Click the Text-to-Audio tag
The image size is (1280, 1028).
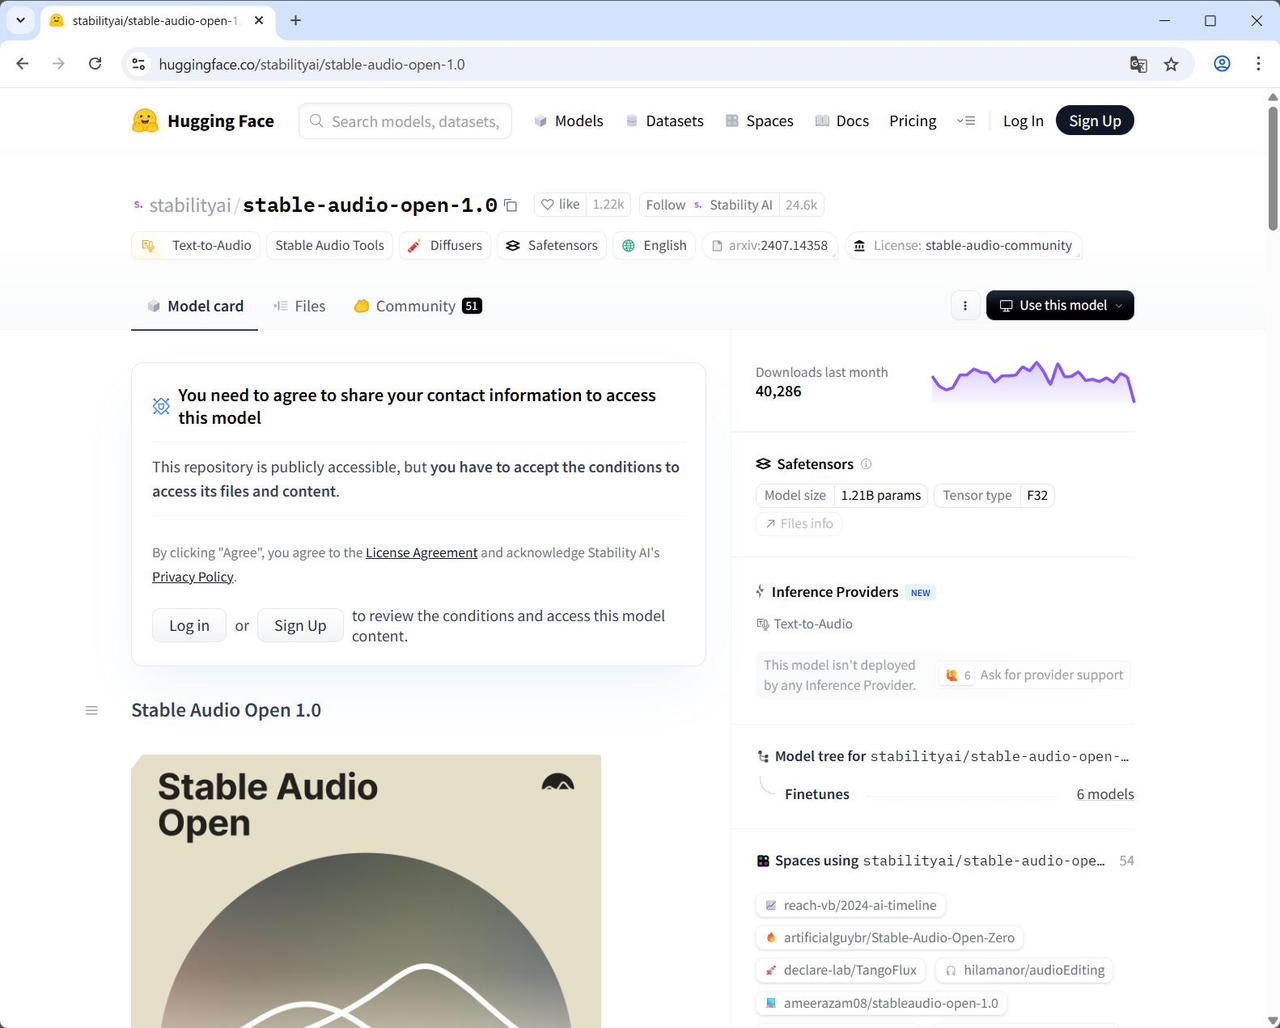click(196, 245)
